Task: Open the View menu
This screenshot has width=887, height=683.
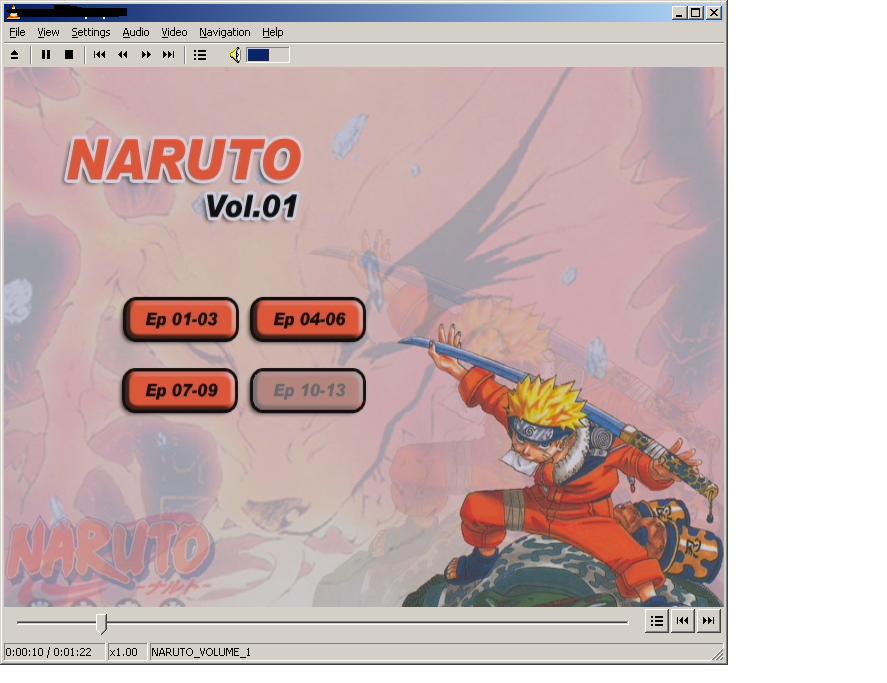Action: point(48,32)
